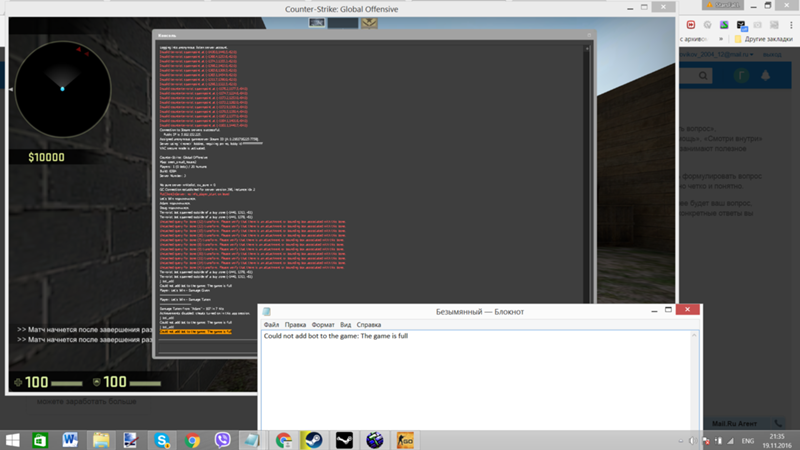Open the paint app taskbar icon beside Explorer
The height and width of the screenshot is (450, 800).
[131, 440]
